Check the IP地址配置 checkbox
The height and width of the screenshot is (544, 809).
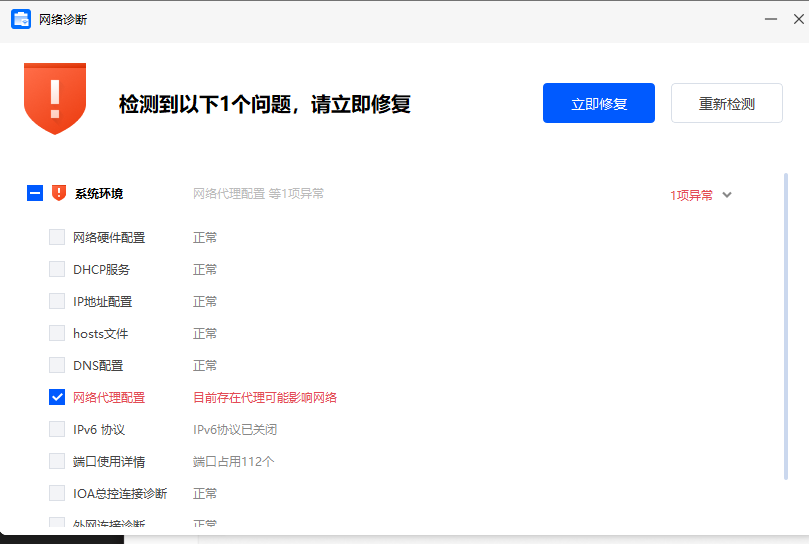tap(57, 301)
